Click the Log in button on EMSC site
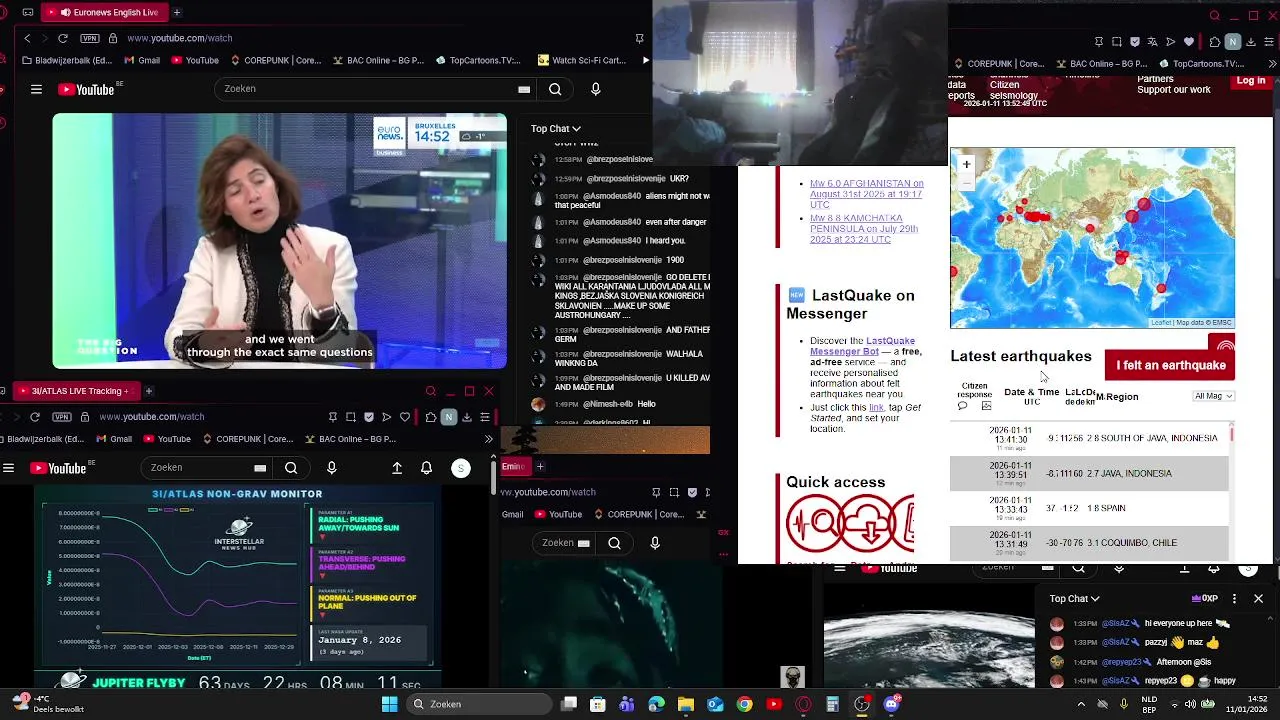This screenshot has width=1280, height=720. (x=1250, y=81)
